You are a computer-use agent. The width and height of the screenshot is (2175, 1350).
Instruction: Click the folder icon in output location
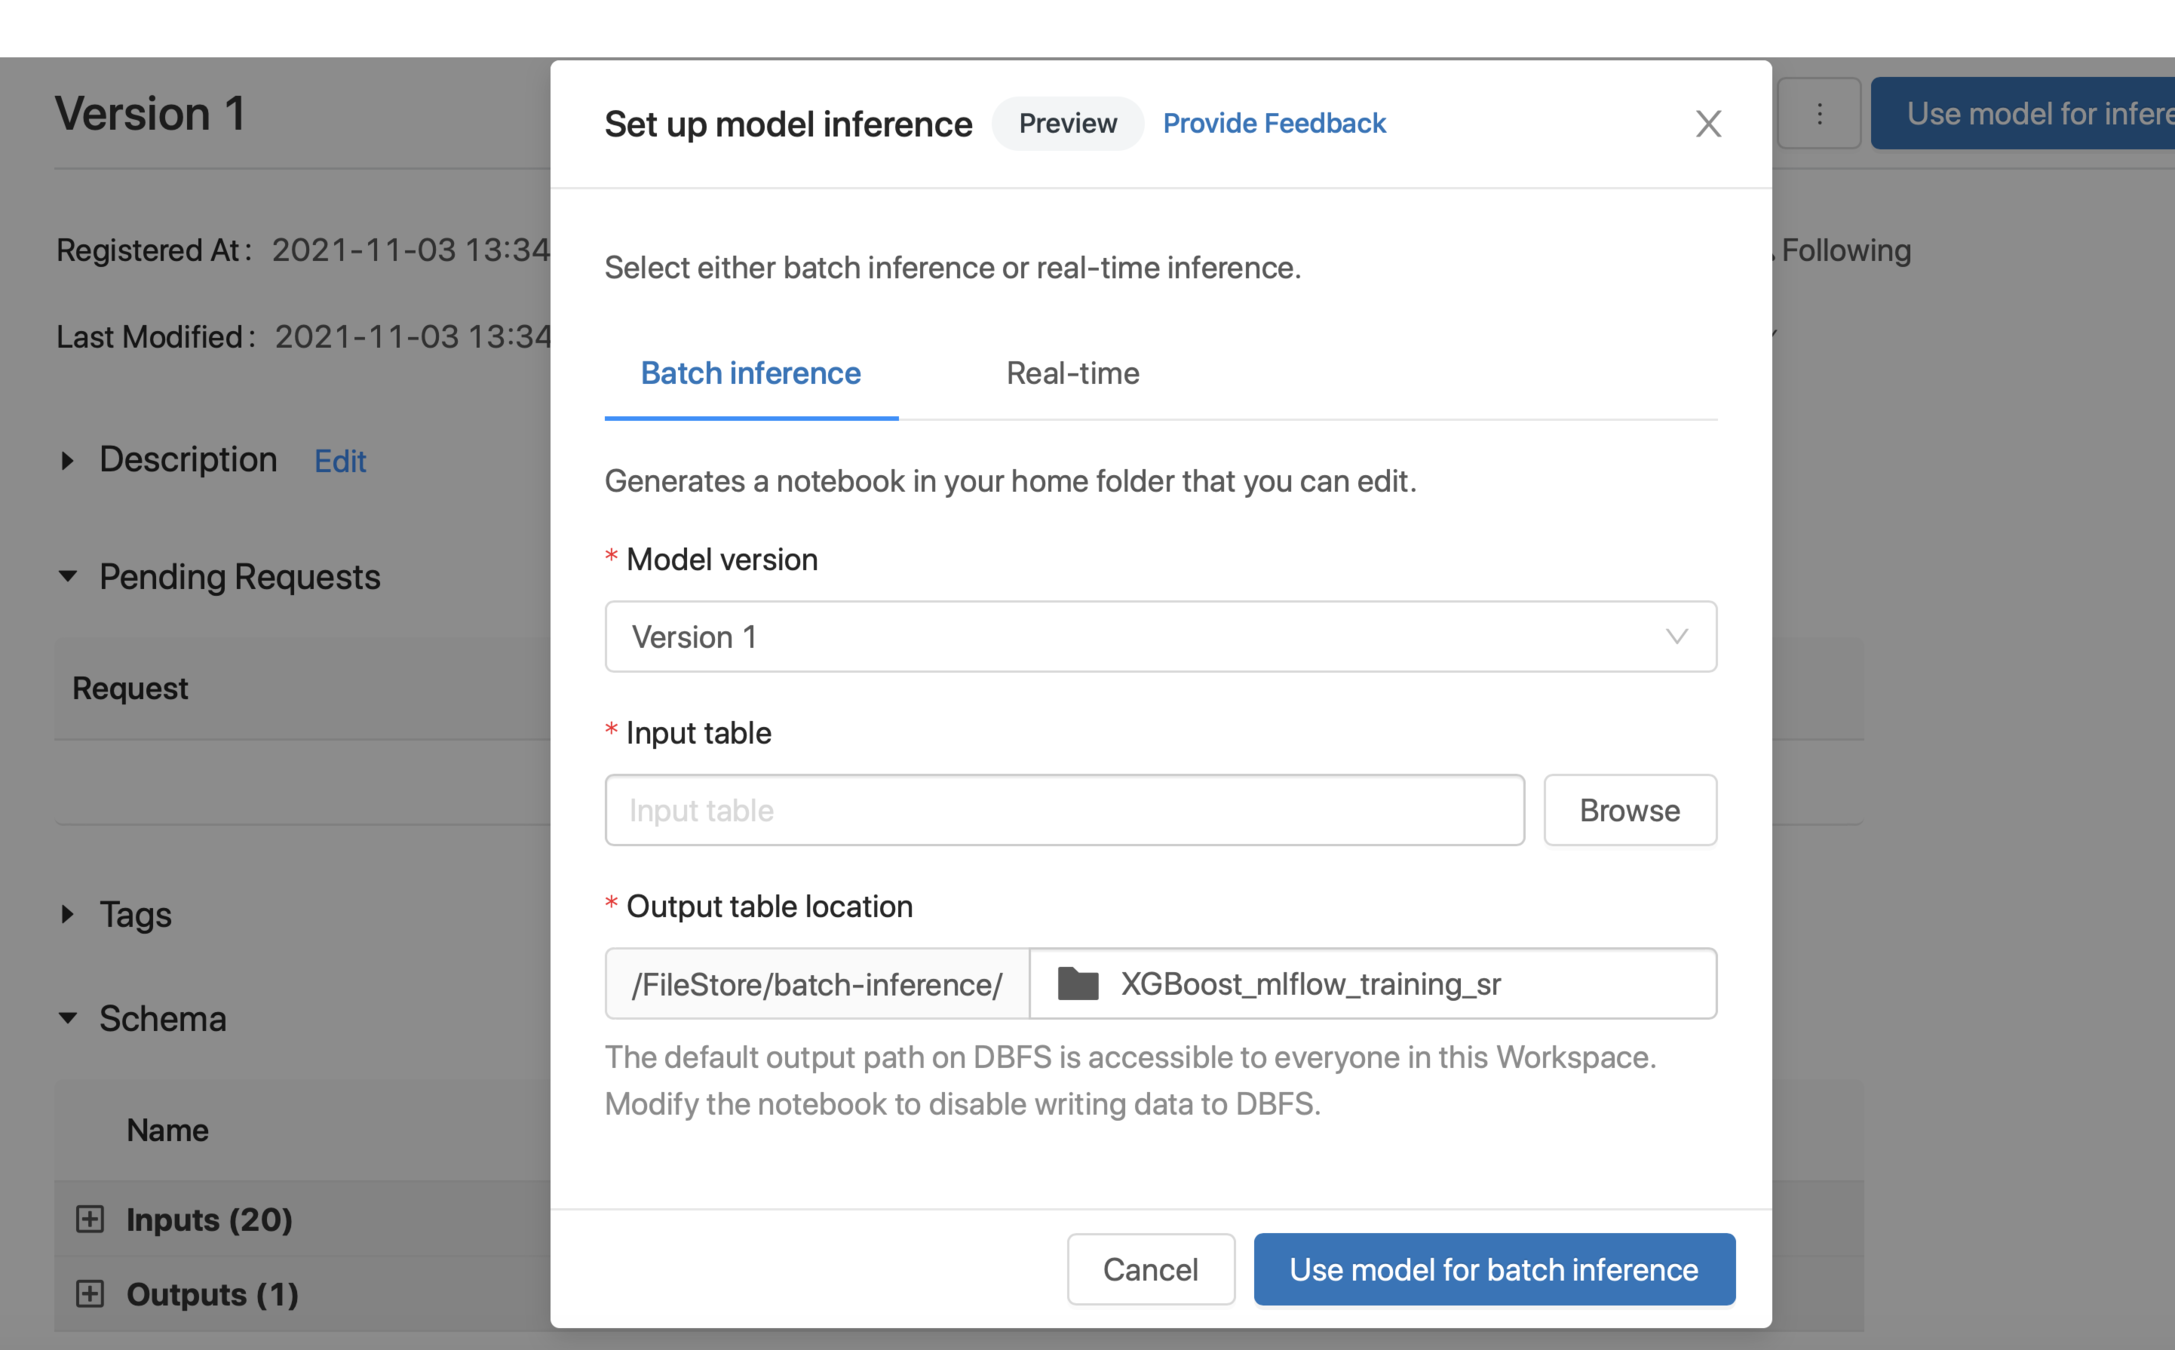(1078, 984)
